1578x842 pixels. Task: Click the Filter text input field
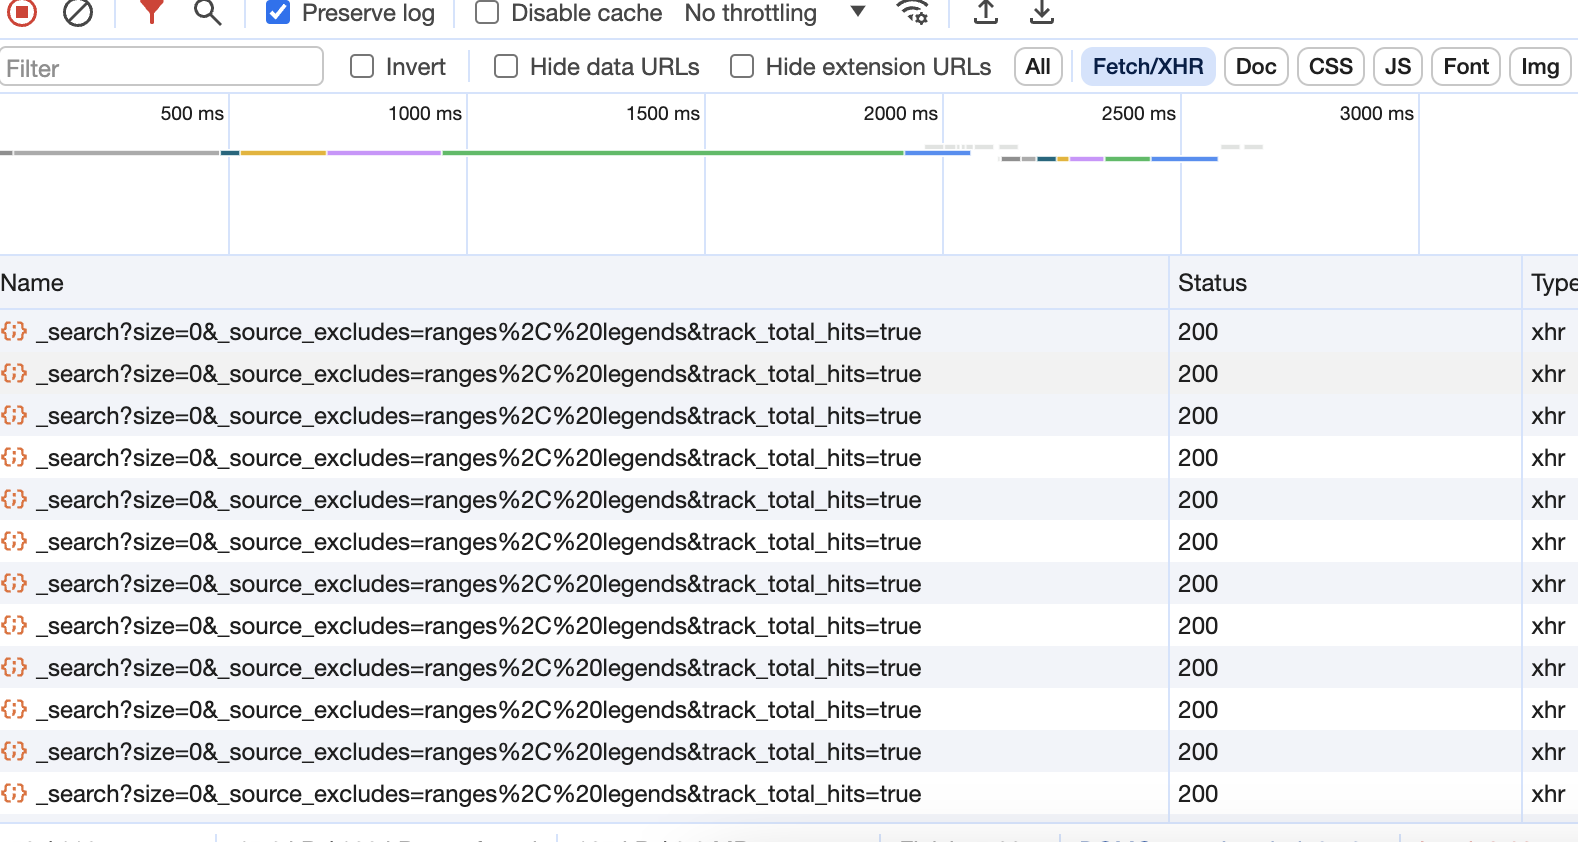tap(162, 68)
